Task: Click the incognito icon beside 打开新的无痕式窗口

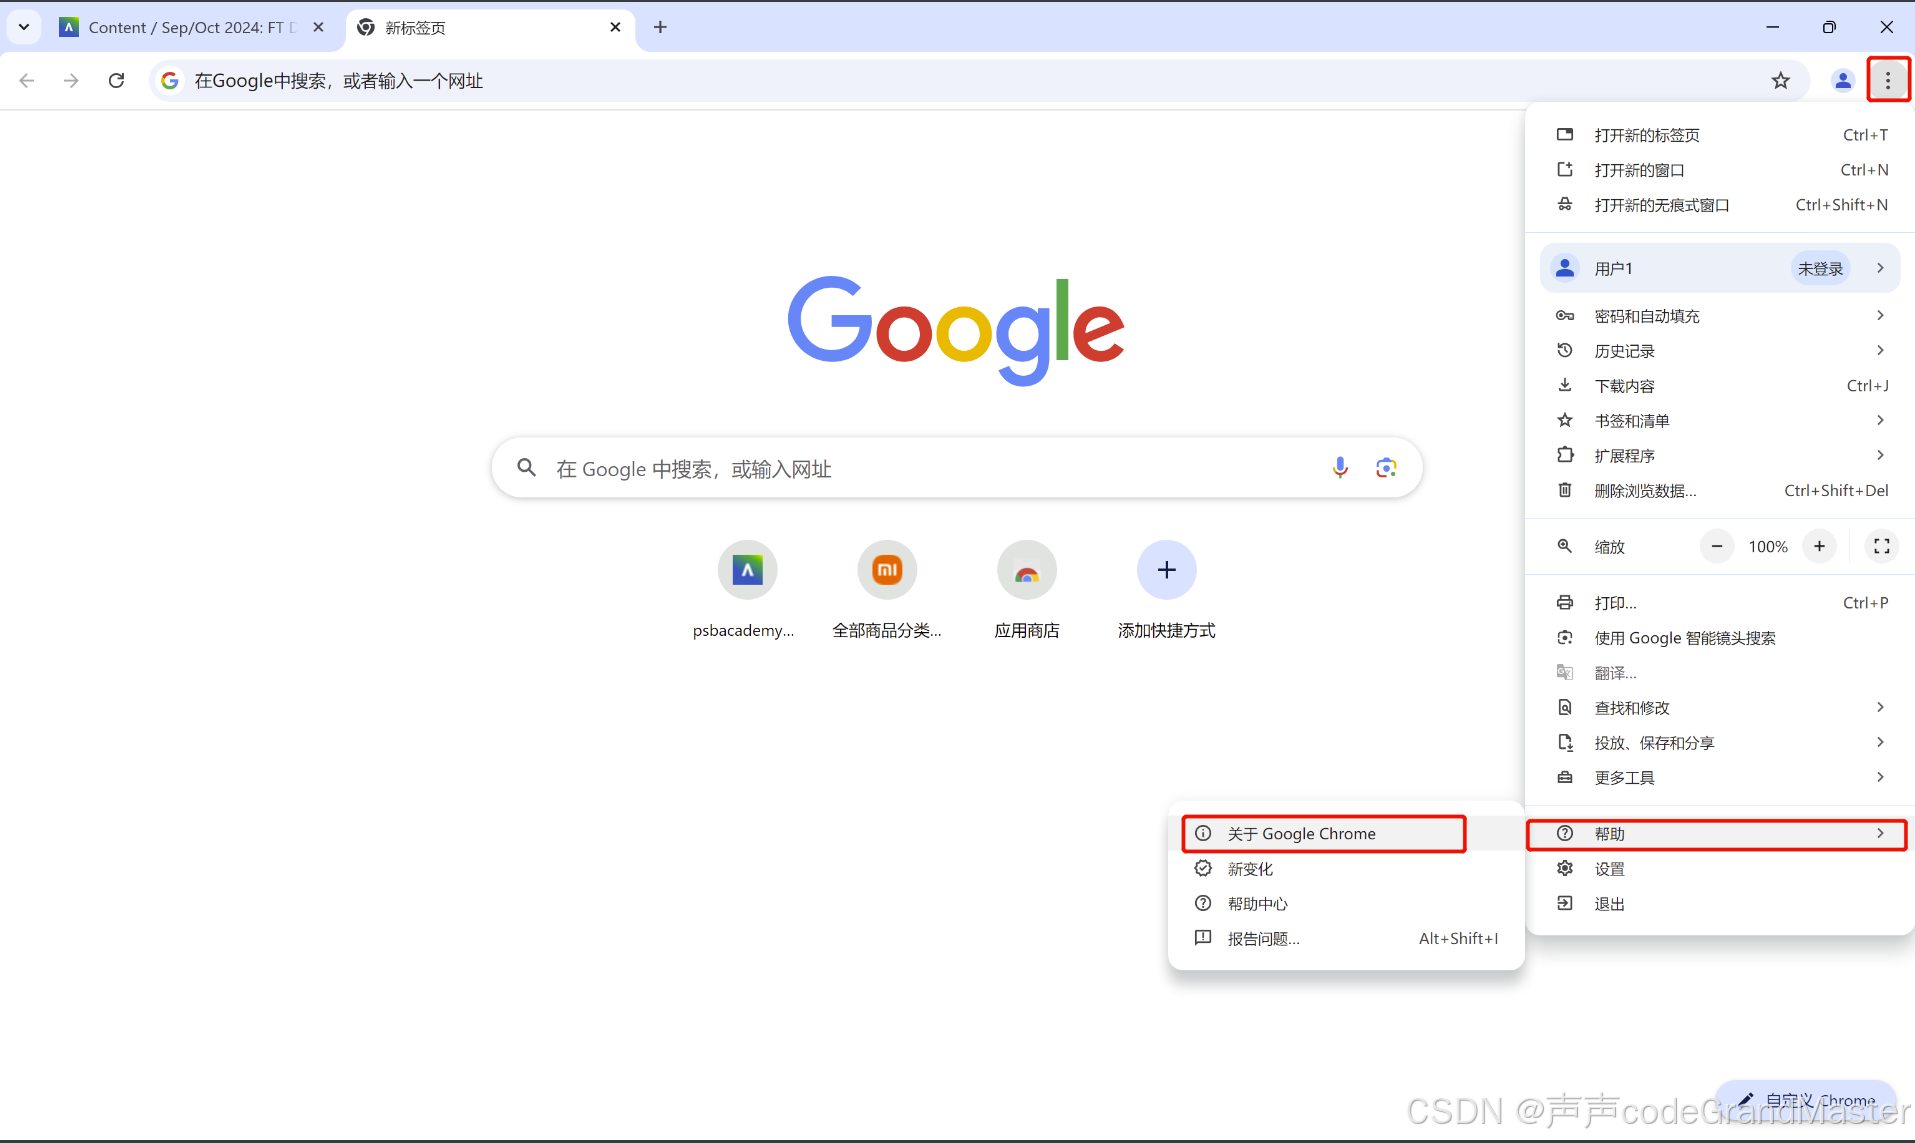Action: 1565,205
